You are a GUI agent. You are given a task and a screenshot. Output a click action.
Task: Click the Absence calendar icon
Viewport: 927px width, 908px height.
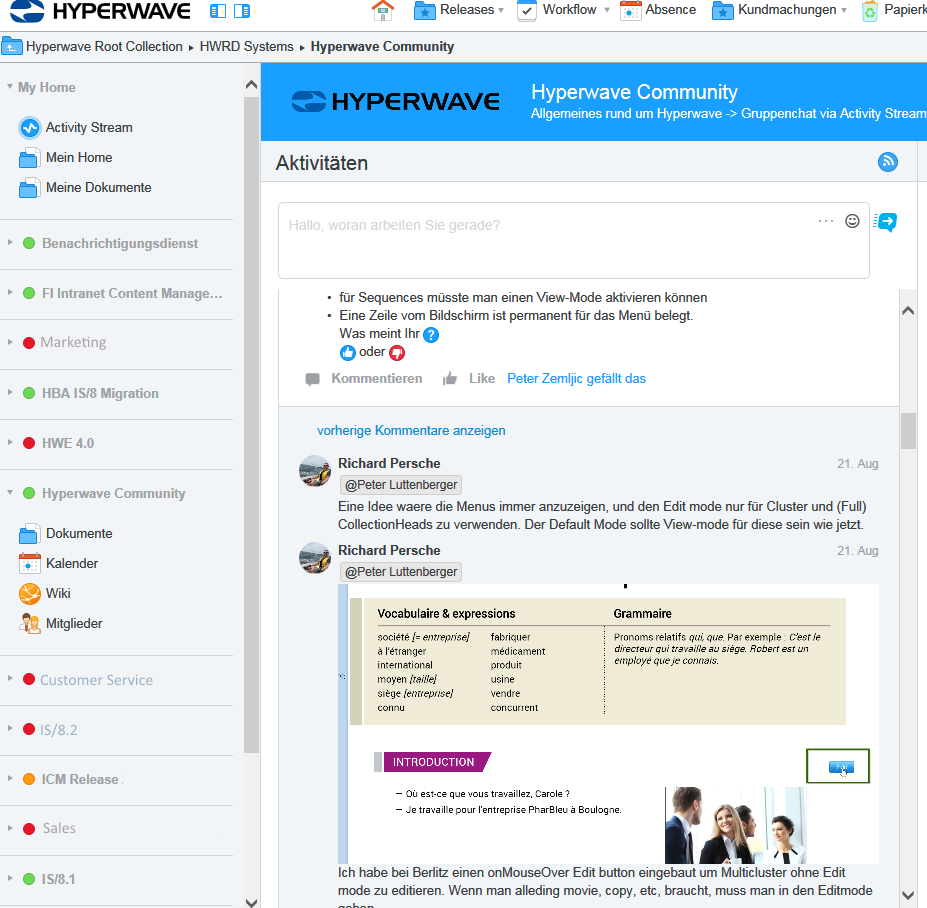tap(630, 11)
